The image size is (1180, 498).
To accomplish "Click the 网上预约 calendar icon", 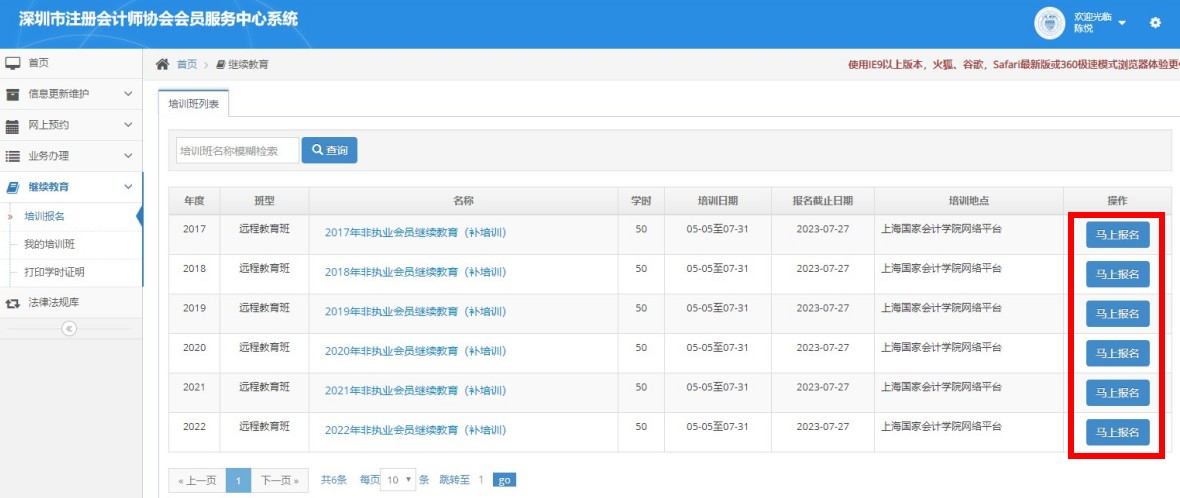I will [x=13, y=125].
